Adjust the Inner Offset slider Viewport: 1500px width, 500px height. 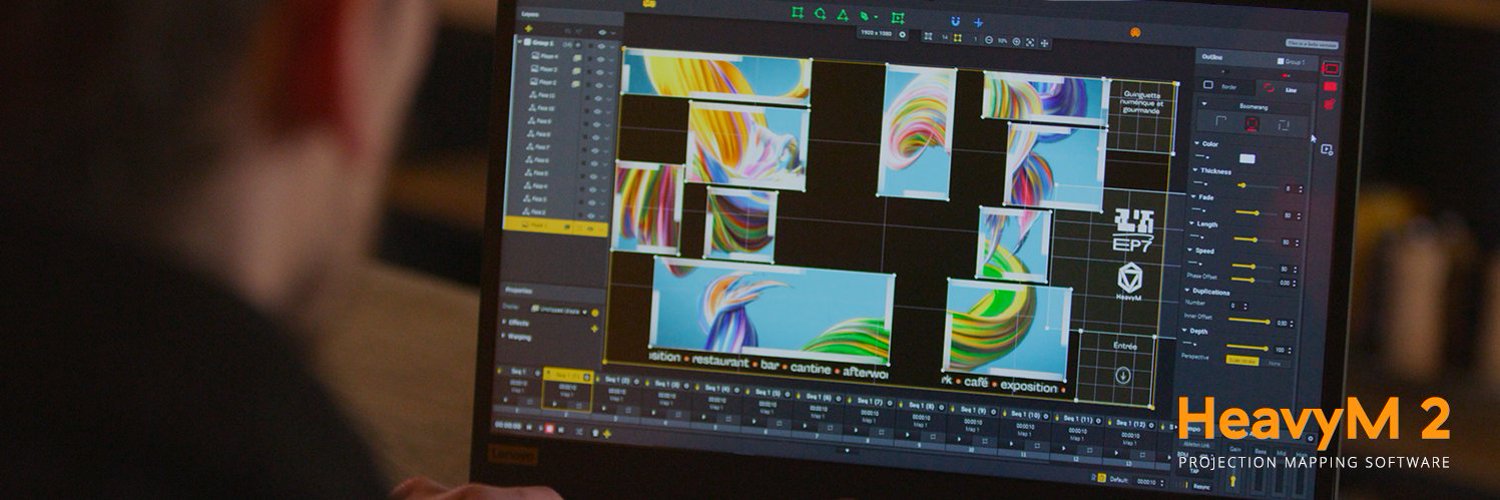[x=1249, y=321]
